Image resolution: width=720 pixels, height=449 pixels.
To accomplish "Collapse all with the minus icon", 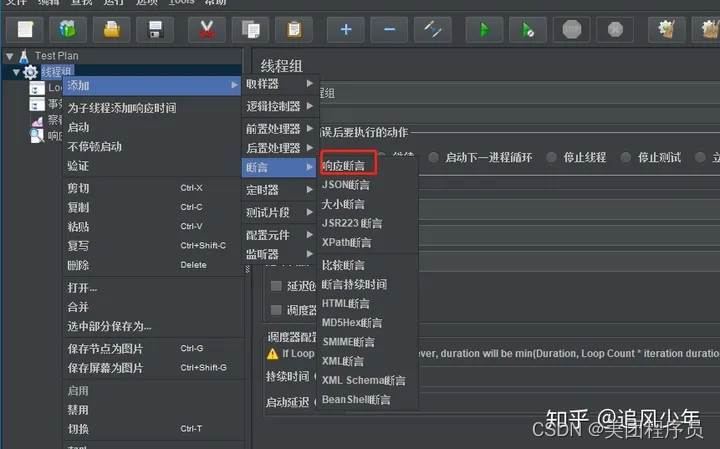I will coord(389,30).
